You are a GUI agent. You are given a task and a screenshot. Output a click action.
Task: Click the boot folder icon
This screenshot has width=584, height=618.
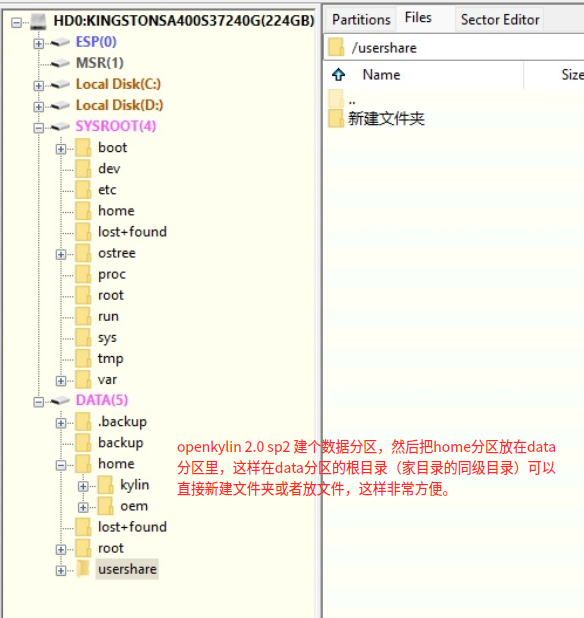click(x=83, y=148)
